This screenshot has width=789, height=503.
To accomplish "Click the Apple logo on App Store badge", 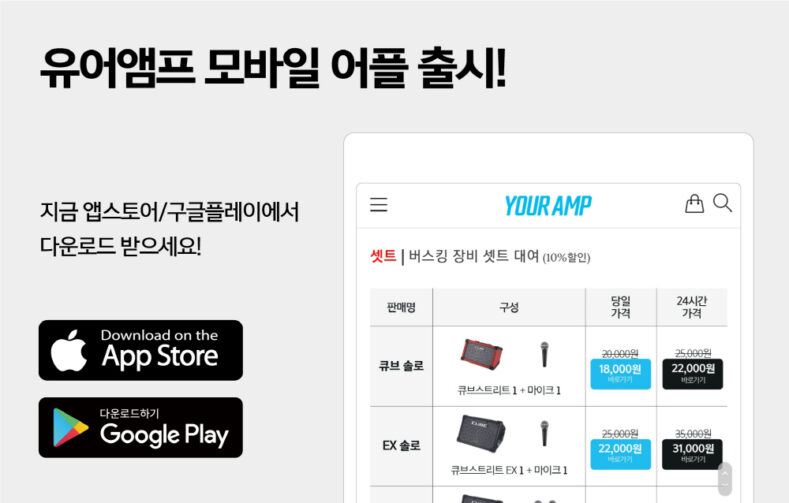I will [69, 351].
